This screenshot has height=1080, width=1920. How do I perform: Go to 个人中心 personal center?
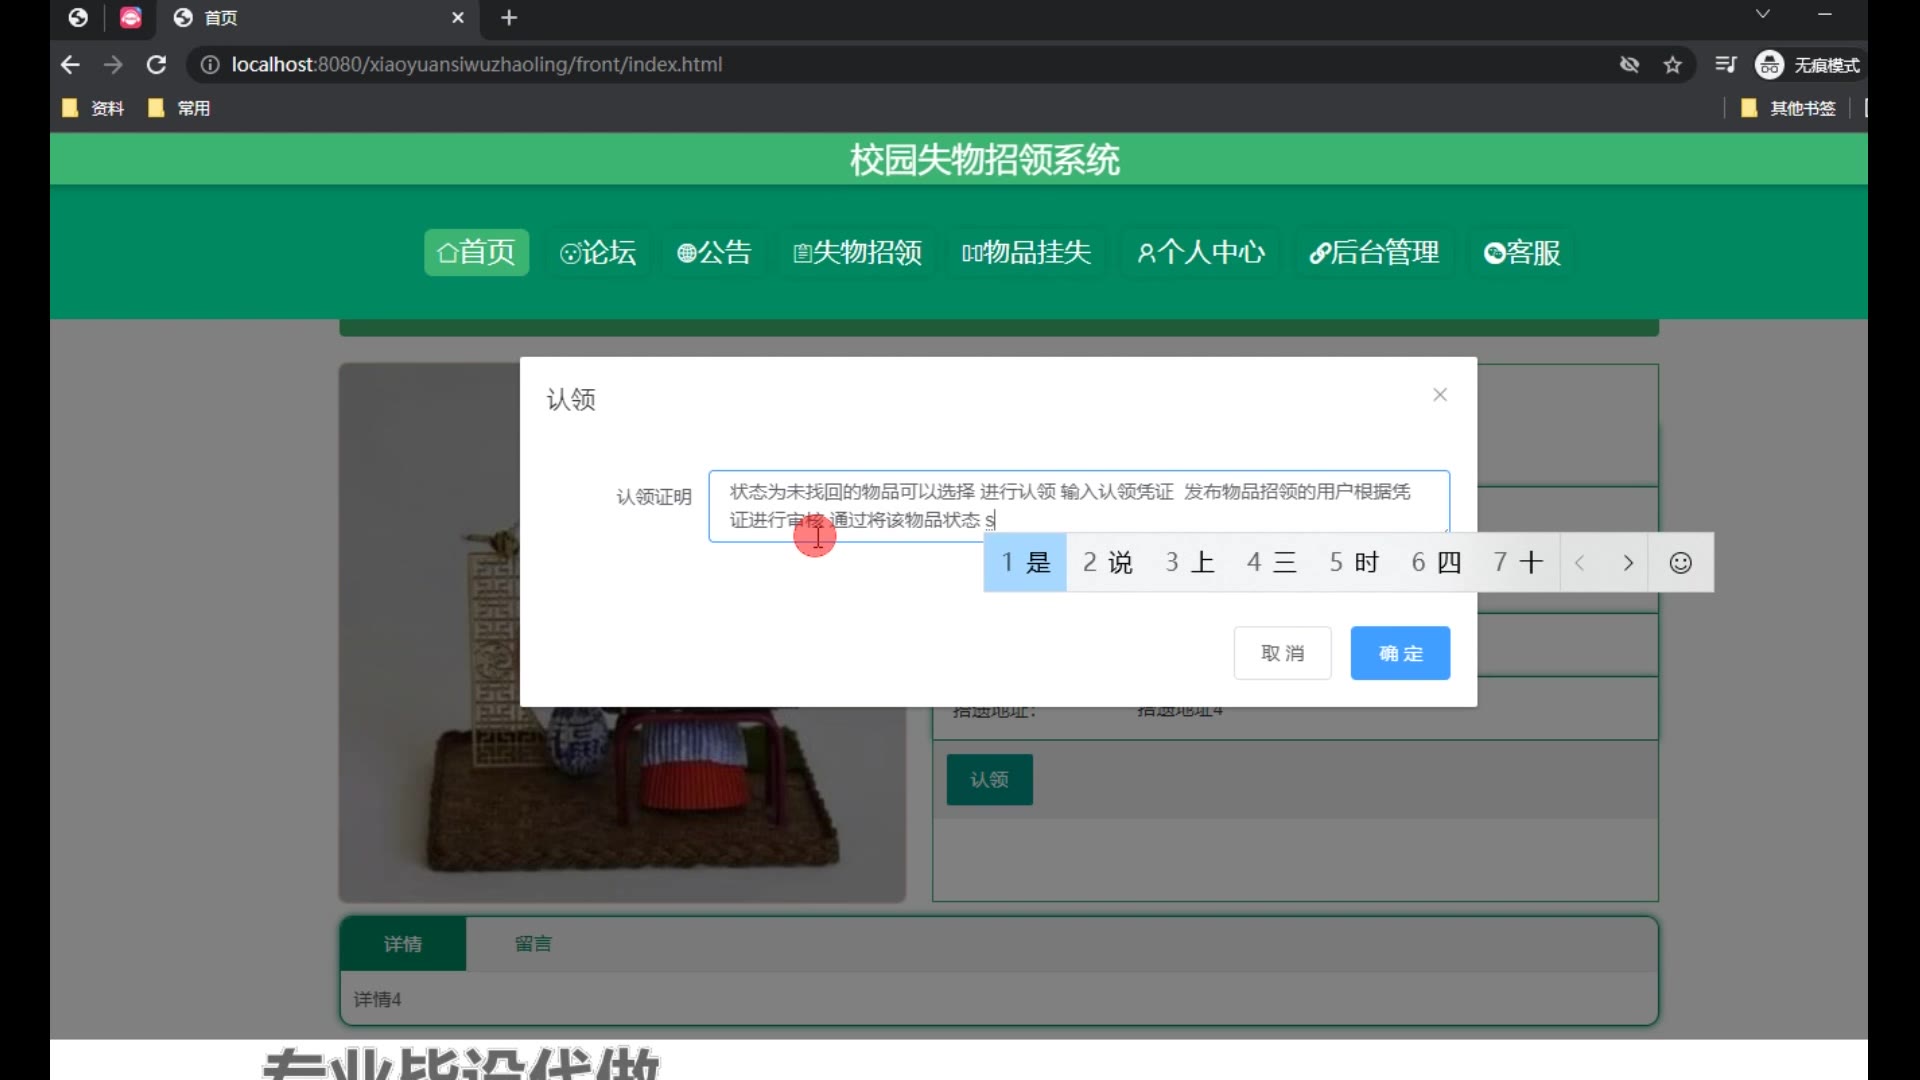1201,252
